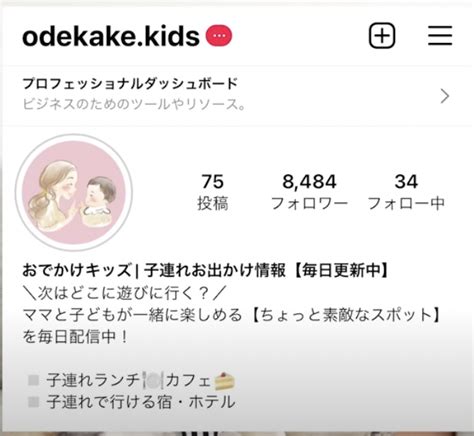Open the 8,484 フォロワー followers list
This screenshot has height=436, width=474.
309,192
